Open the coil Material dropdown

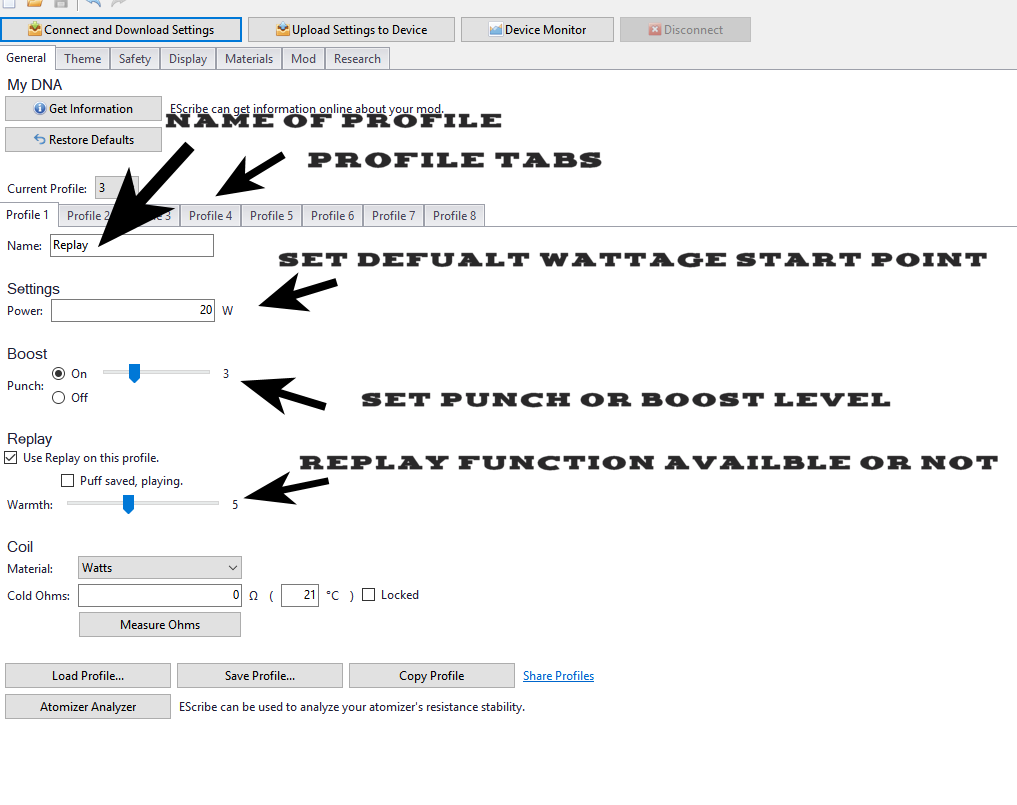click(160, 568)
